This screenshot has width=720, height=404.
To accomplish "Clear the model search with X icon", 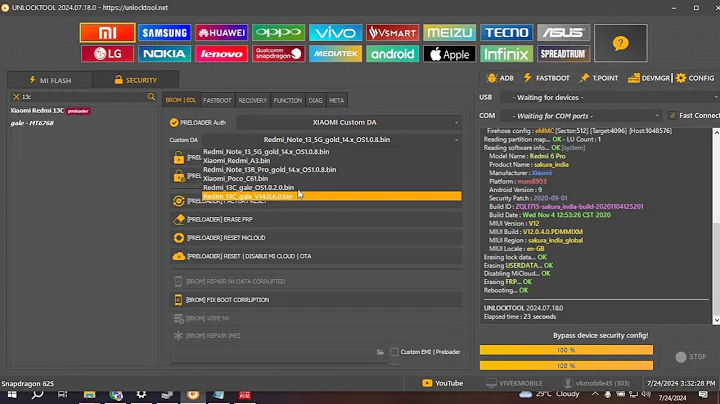I will point(16,97).
